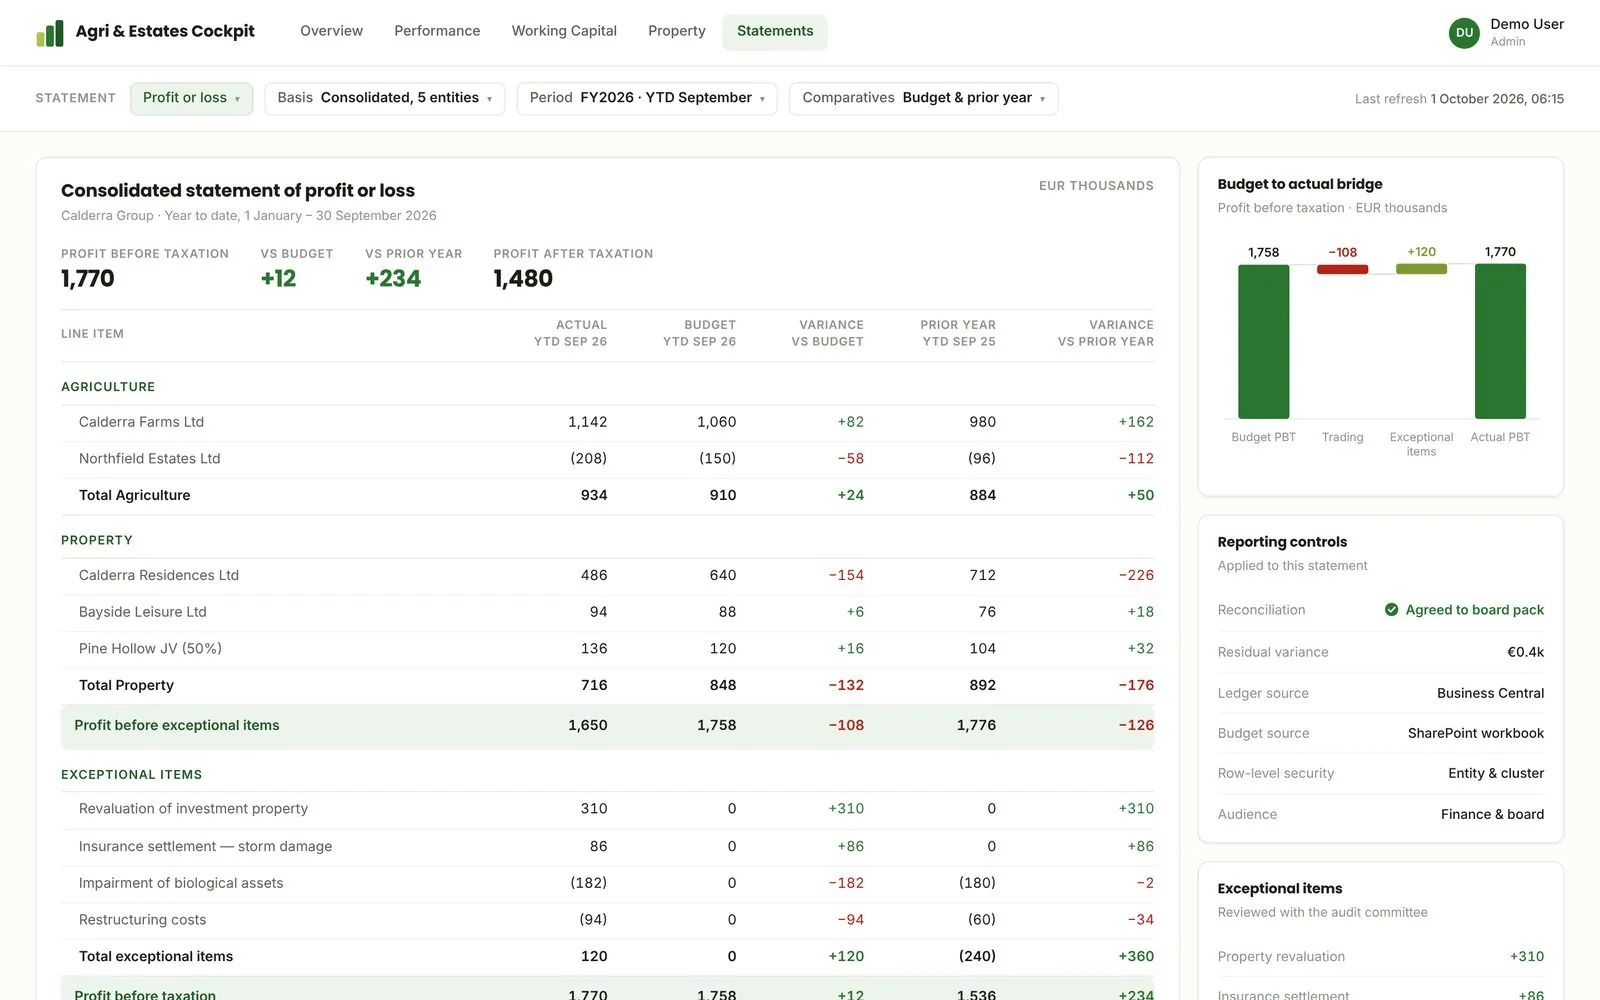Open the Overview tab

(x=331, y=31)
